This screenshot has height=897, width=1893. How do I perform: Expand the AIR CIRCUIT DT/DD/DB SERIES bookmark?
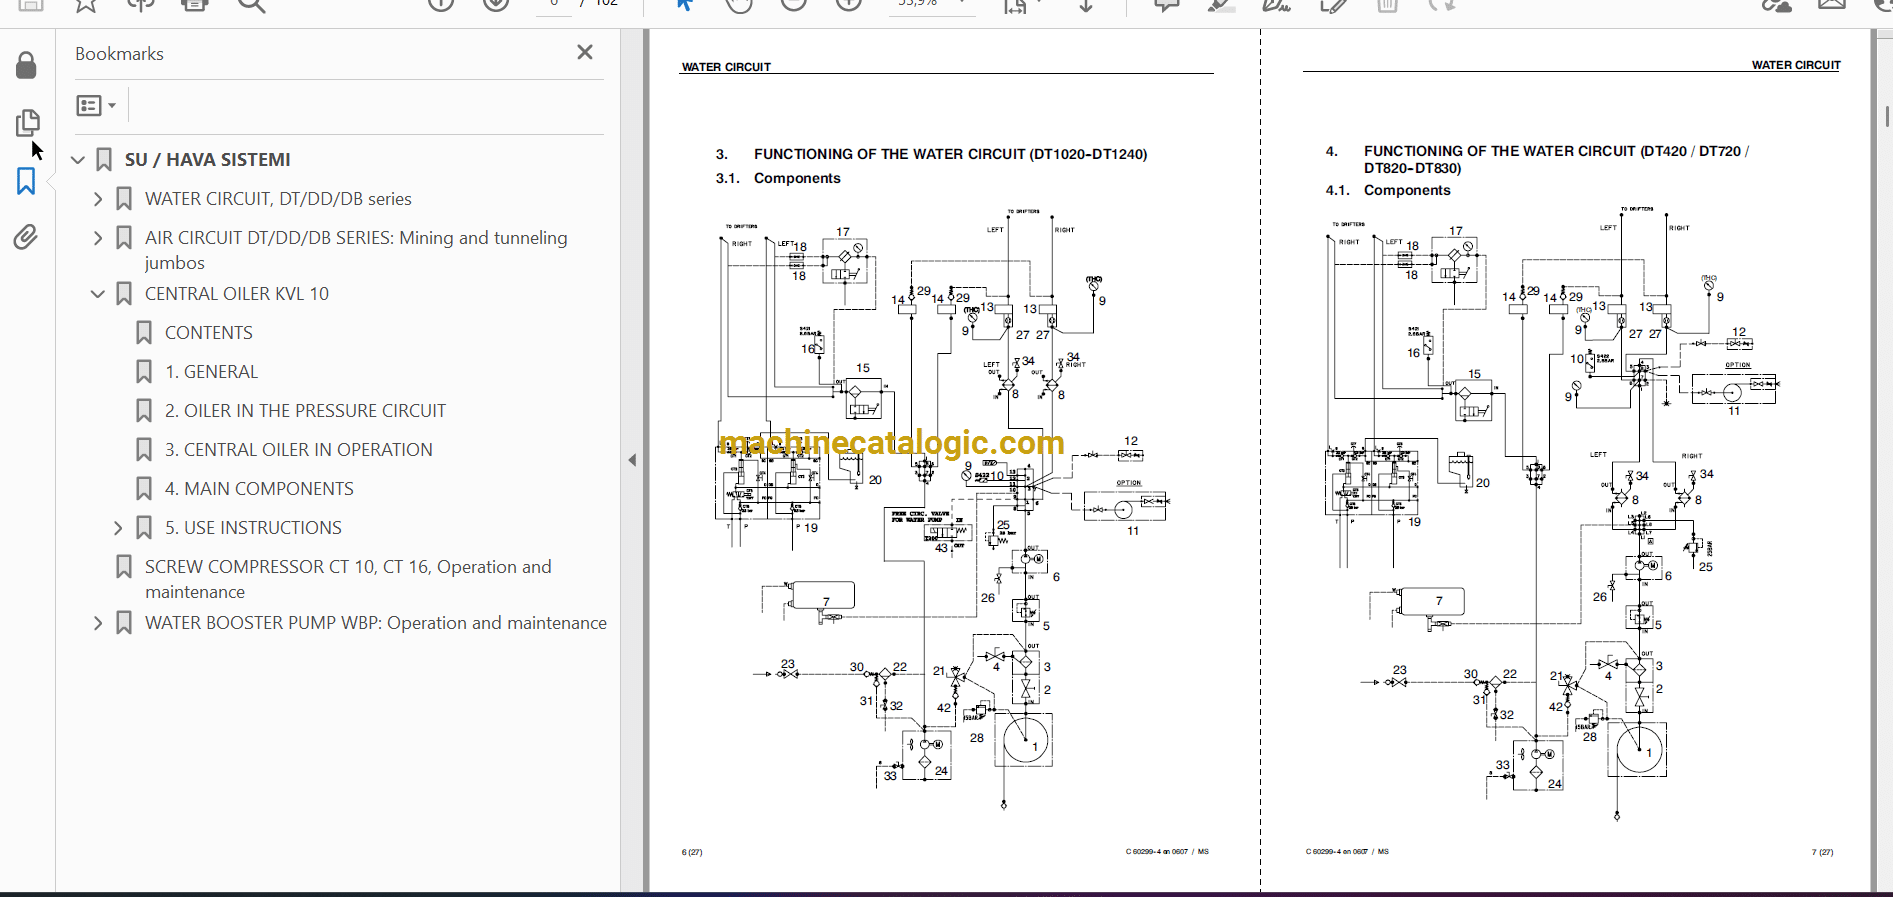(98, 238)
